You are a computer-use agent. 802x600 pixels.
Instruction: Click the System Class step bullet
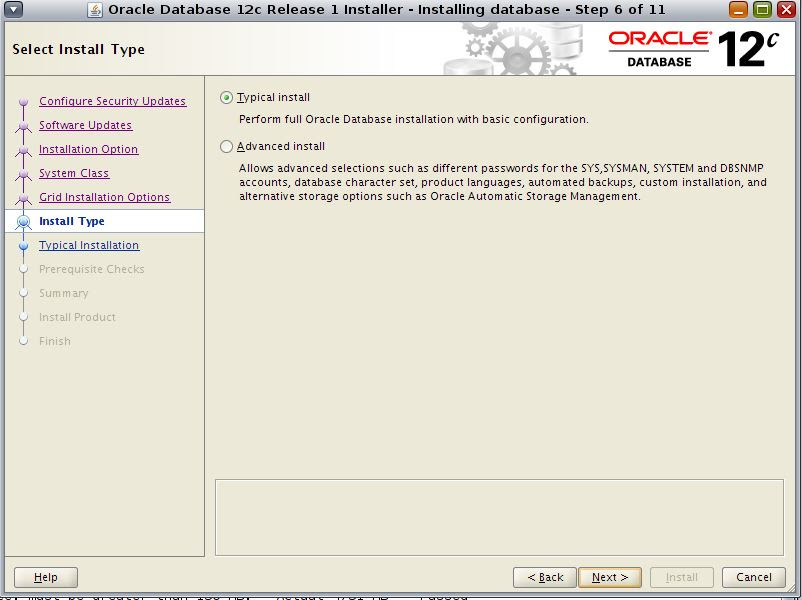(x=24, y=174)
